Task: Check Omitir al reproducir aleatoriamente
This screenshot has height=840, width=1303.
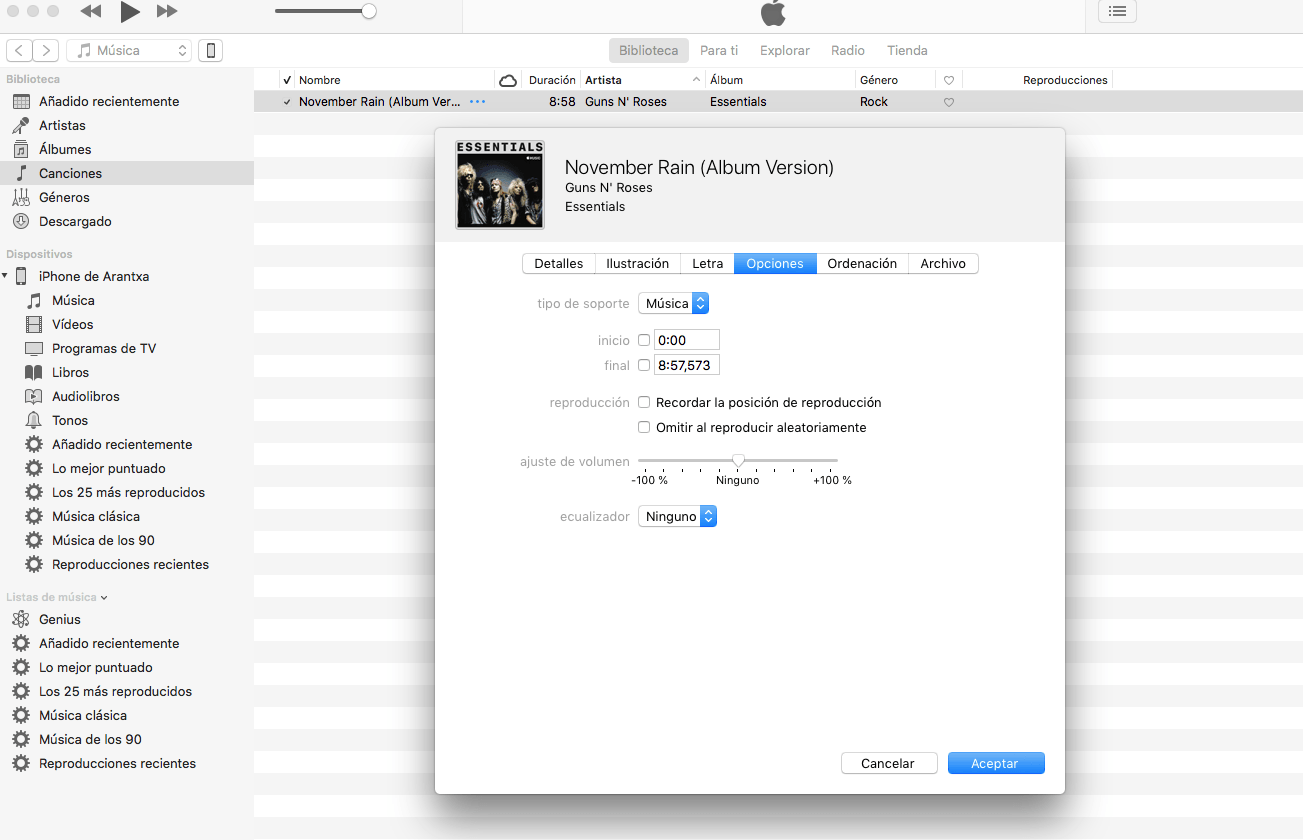Action: tap(644, 427)
